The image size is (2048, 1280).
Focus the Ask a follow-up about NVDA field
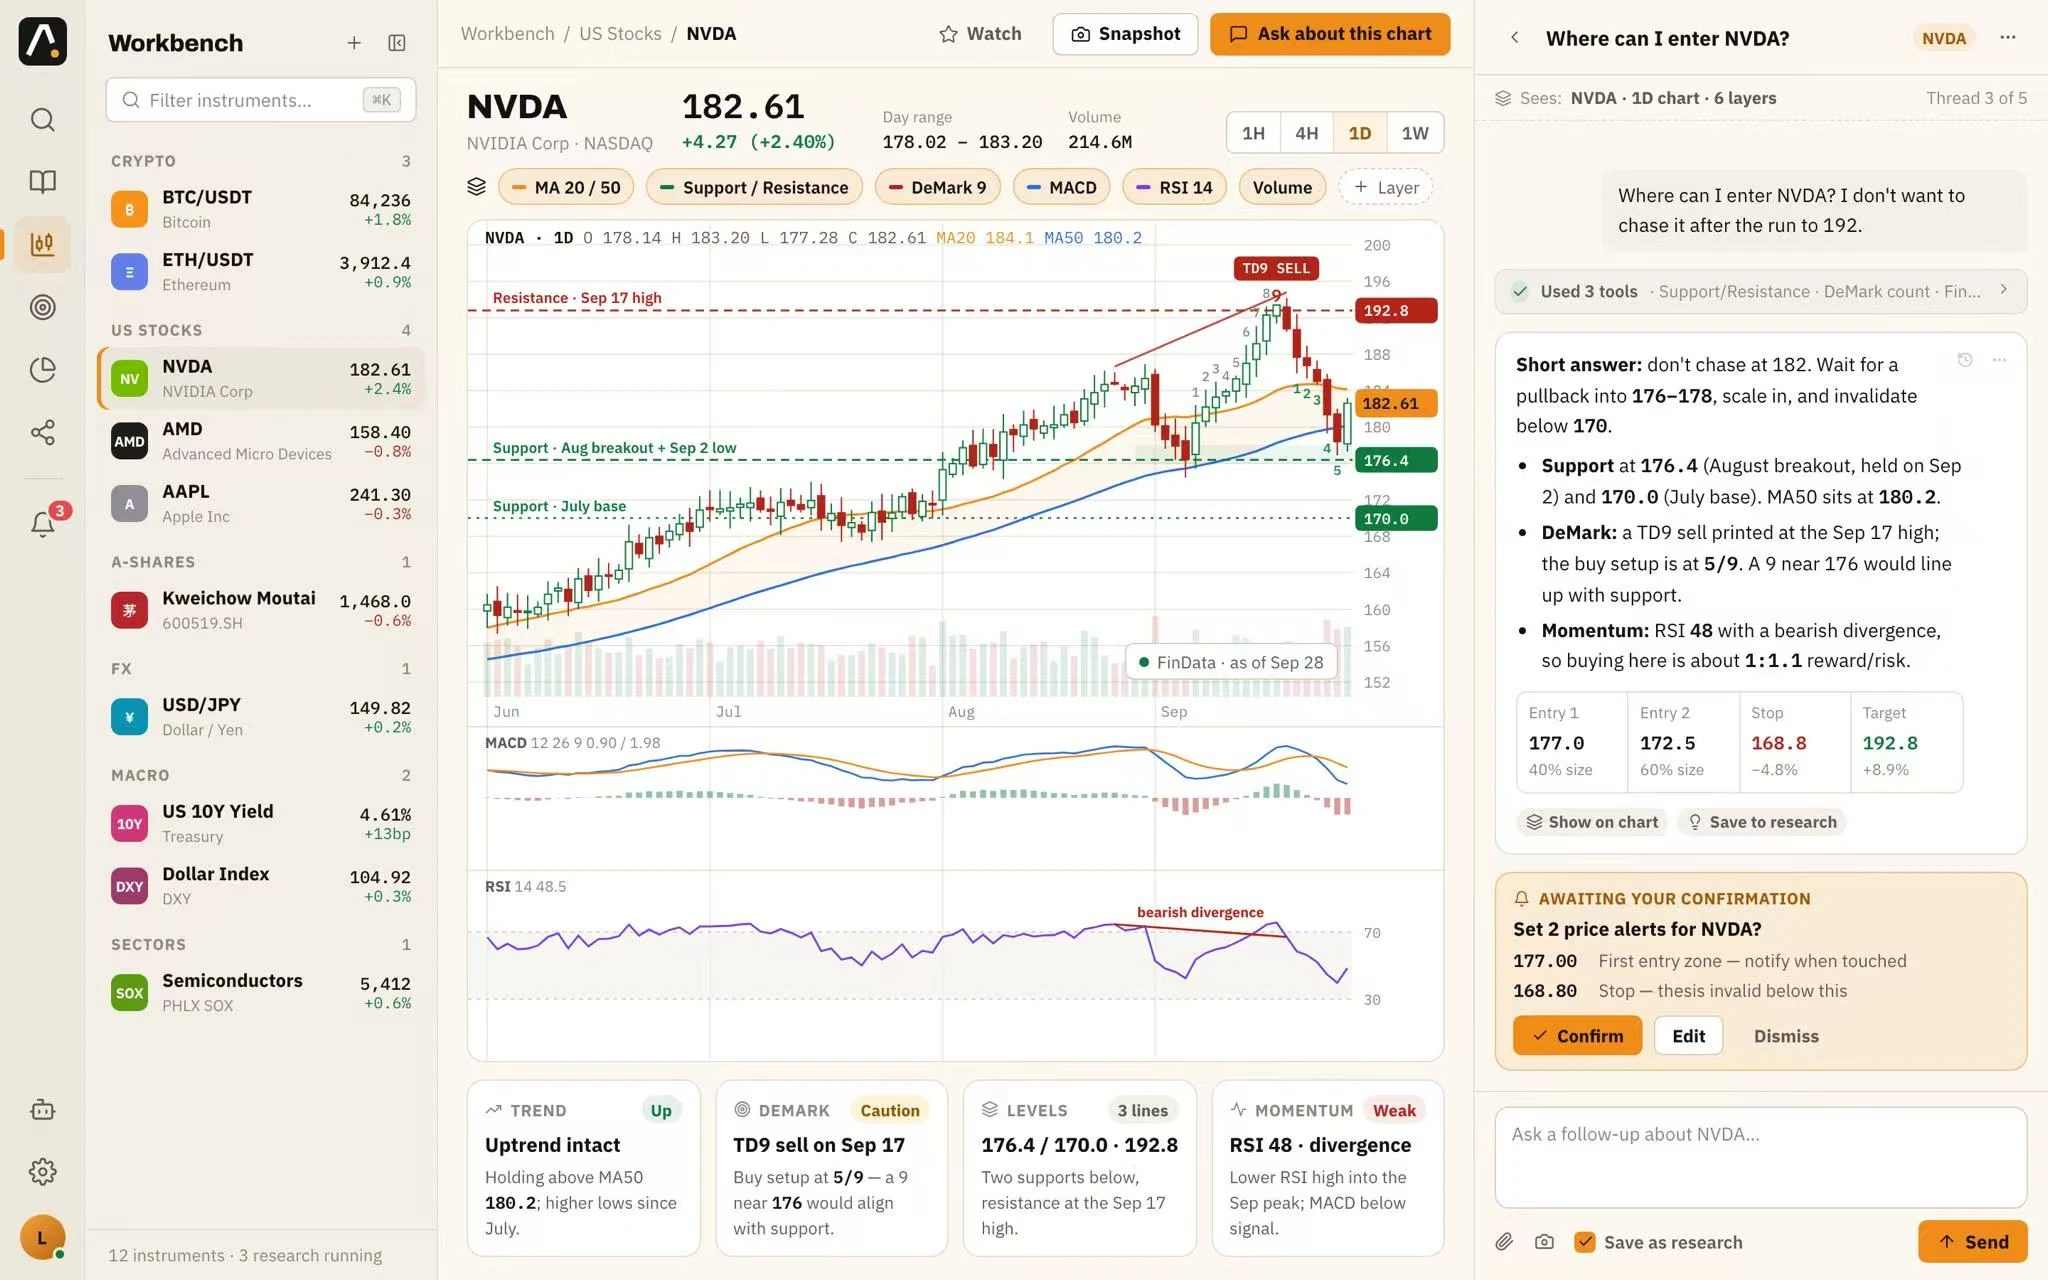(x=1760, y=1157)
